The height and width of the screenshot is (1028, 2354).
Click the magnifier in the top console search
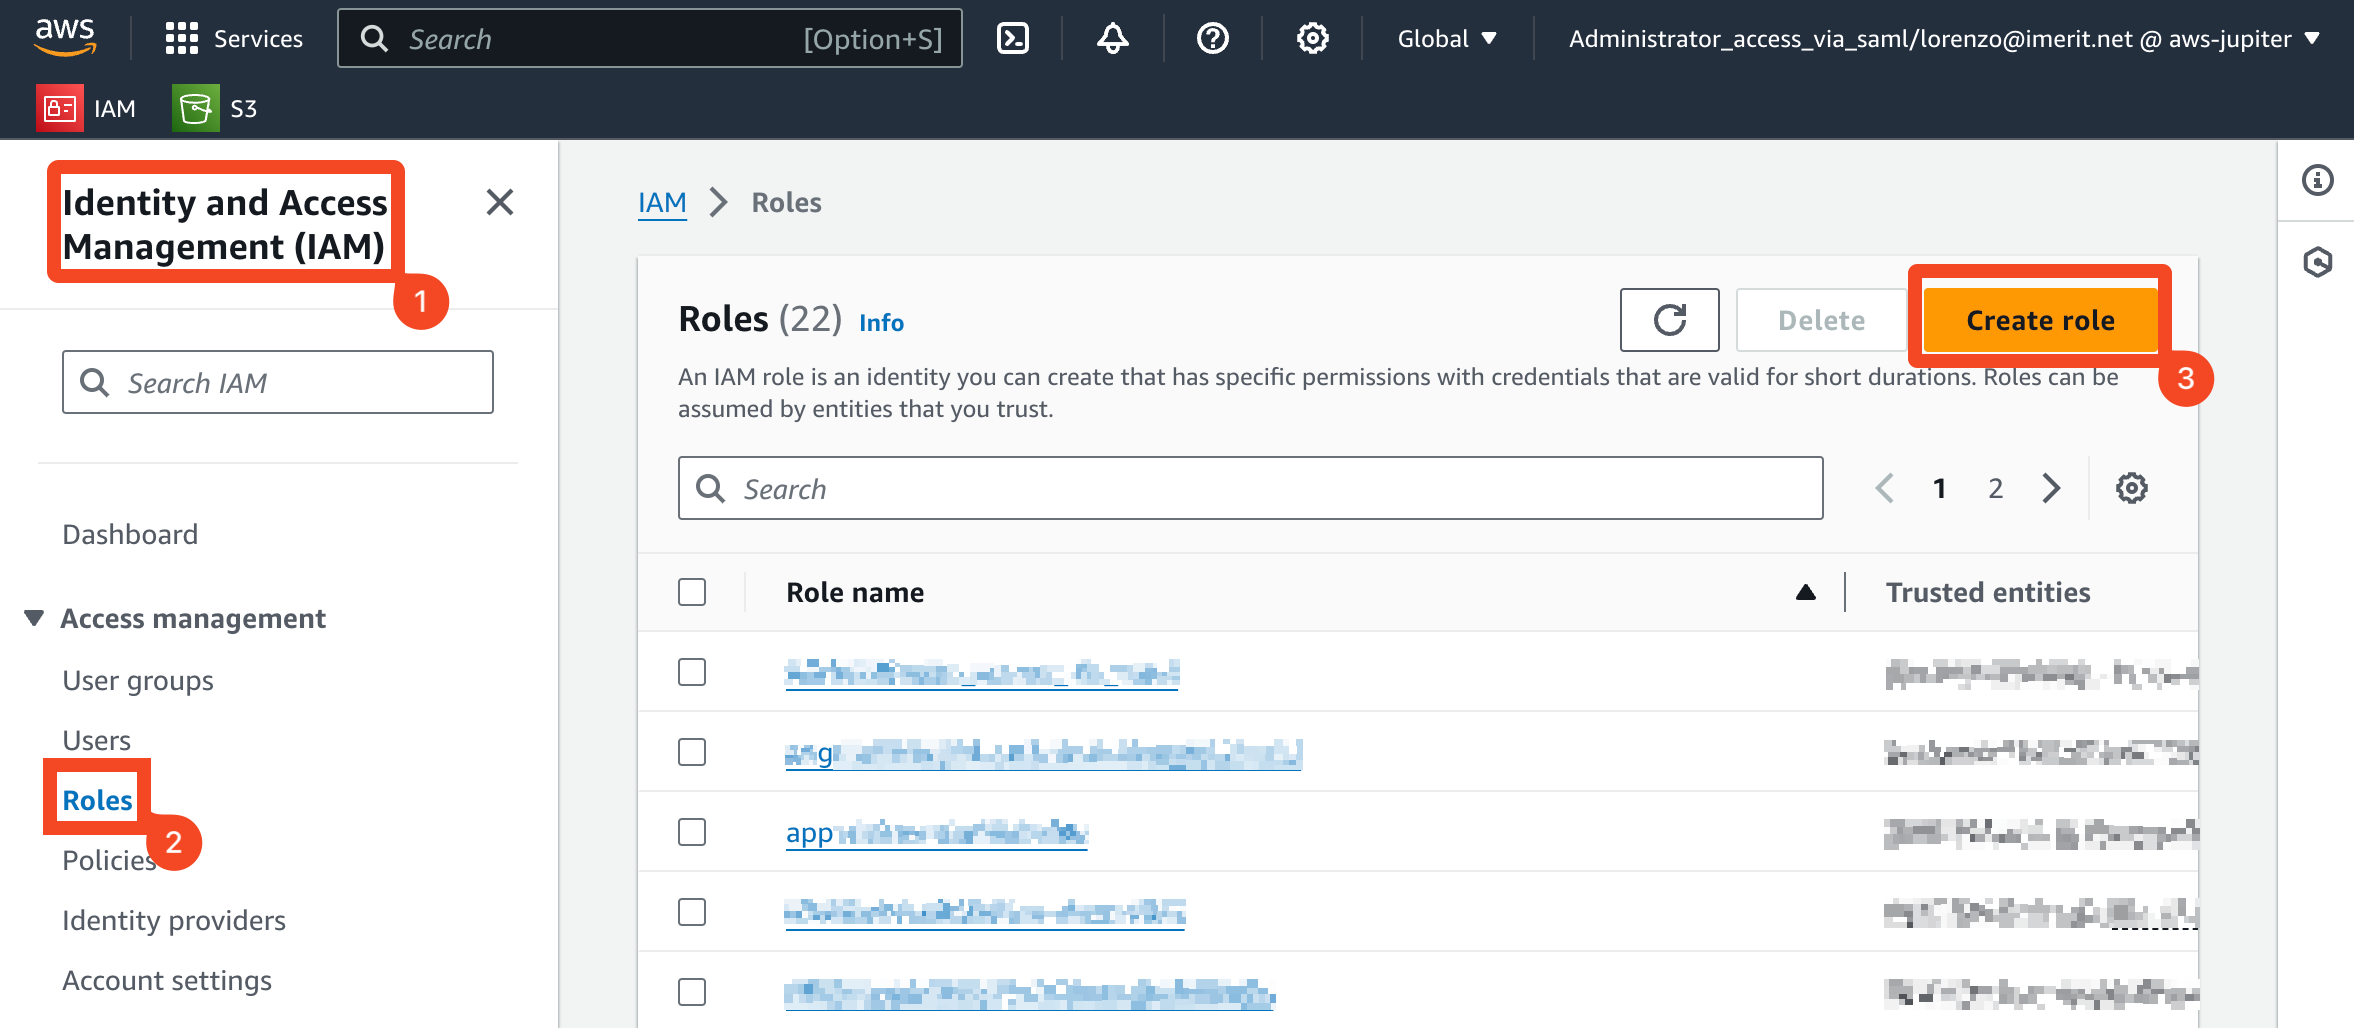point(374,39)
